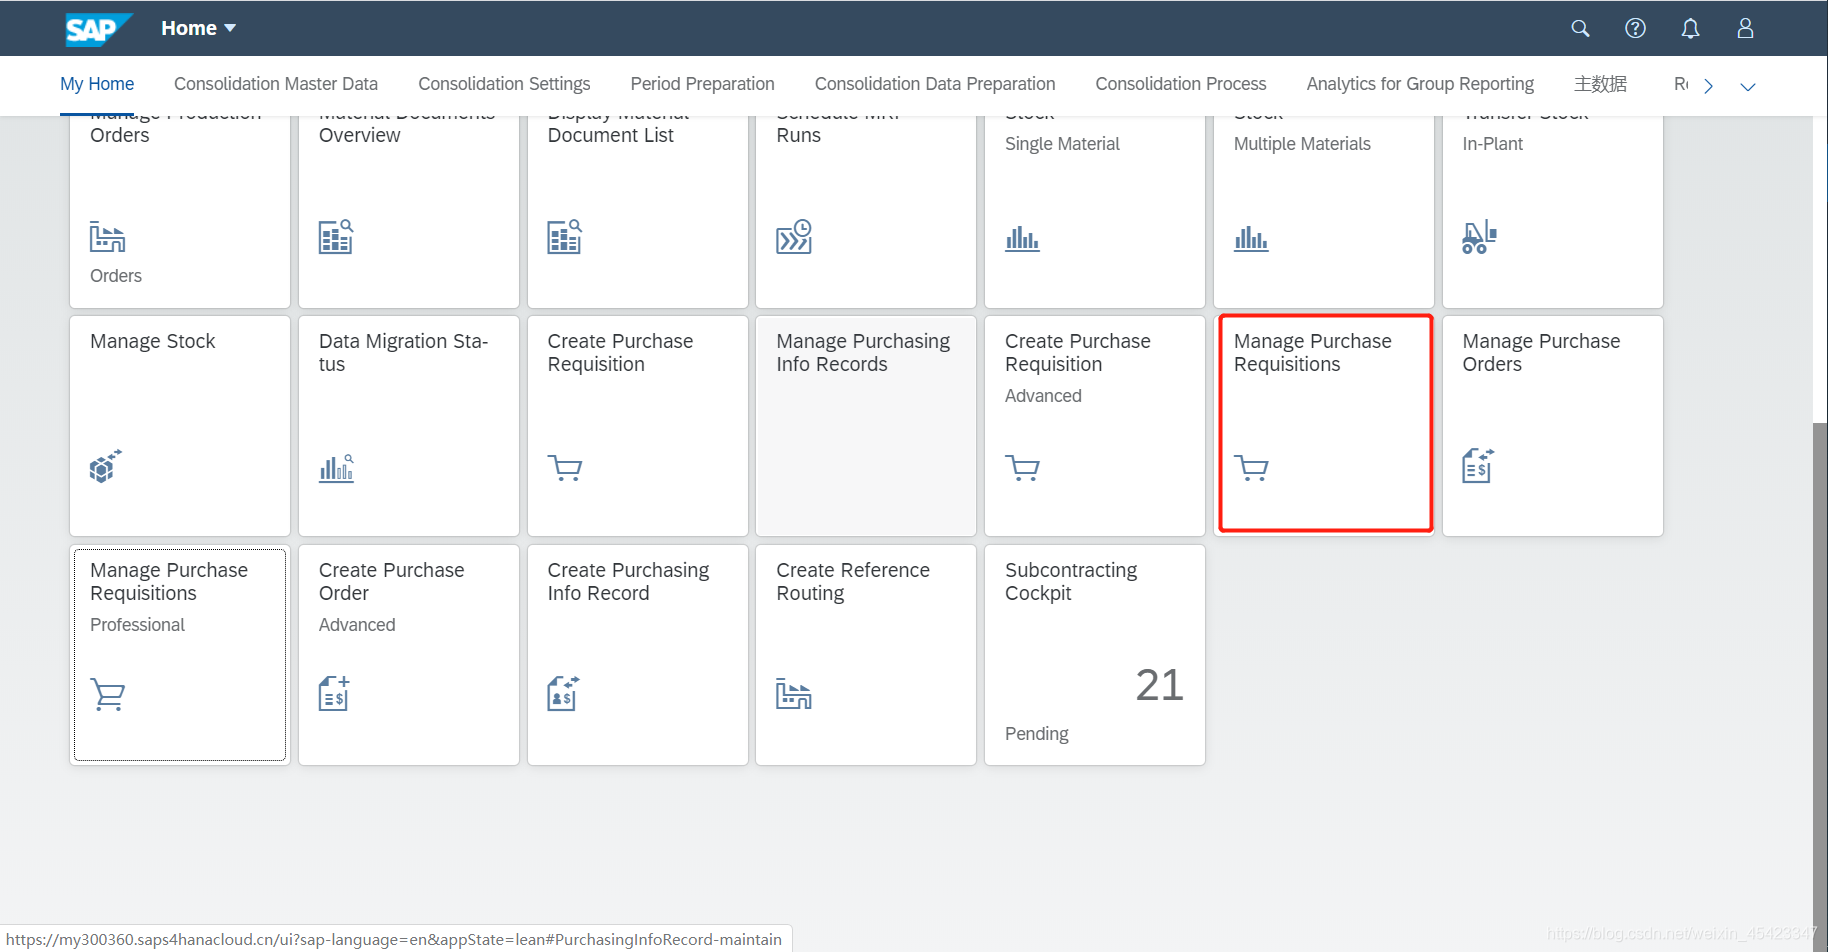This screenshot has width=1828, height=952.
Task: Switch to My Home tab
Action: 97,84
